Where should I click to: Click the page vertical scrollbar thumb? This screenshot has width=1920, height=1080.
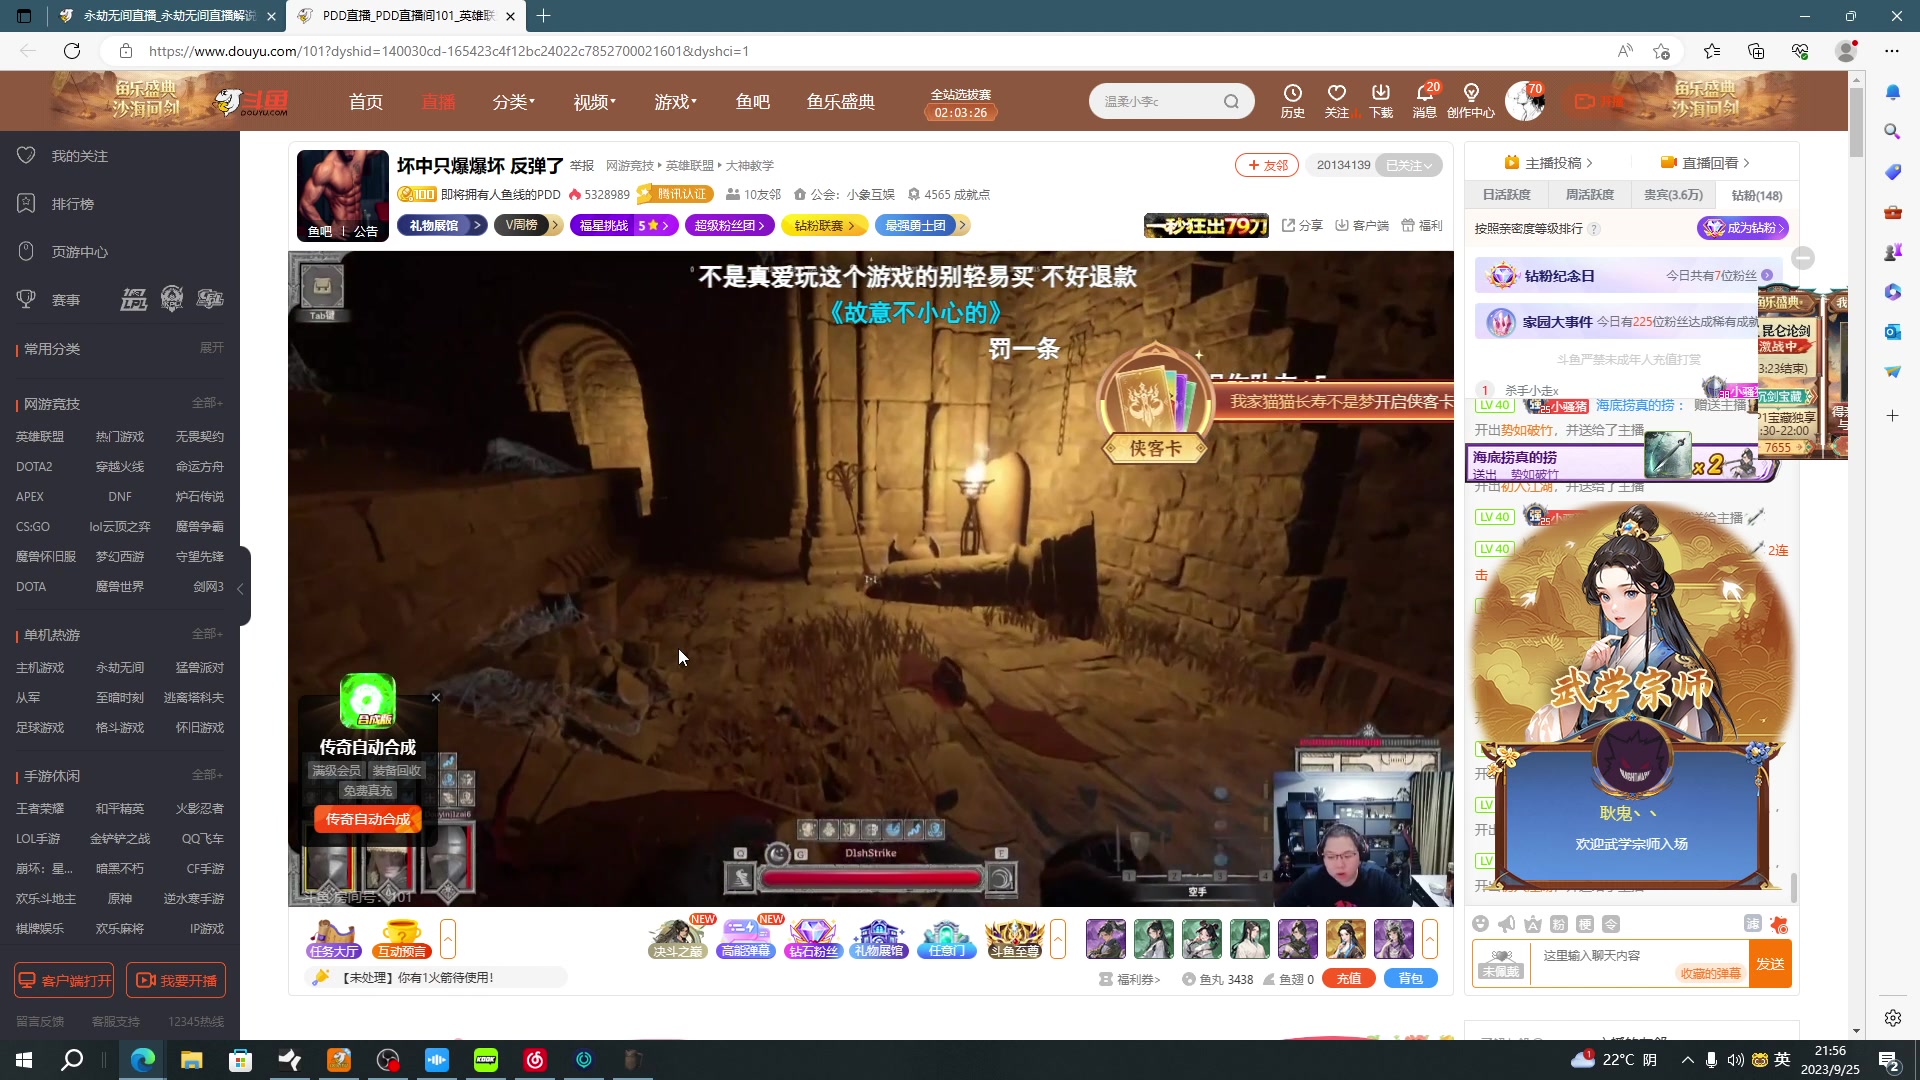[1856, 122]
